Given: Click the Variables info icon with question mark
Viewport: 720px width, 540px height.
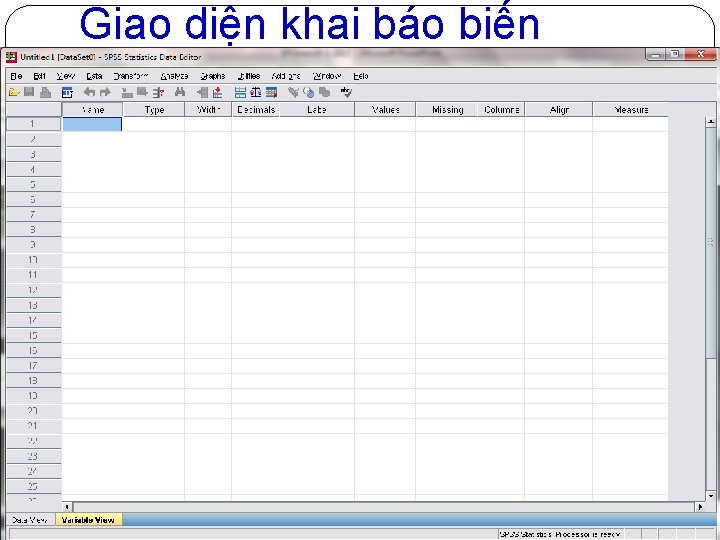Looking at the screenshot, I should click(158, 93).
